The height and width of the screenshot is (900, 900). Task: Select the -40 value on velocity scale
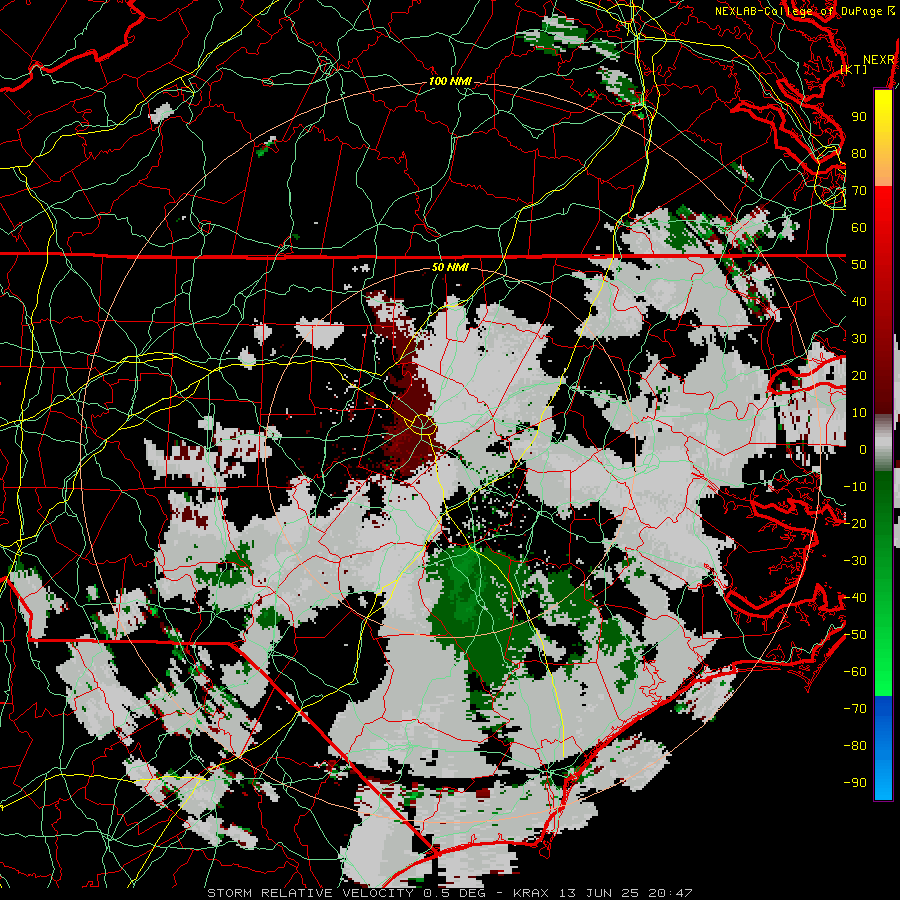coord(855,598)
